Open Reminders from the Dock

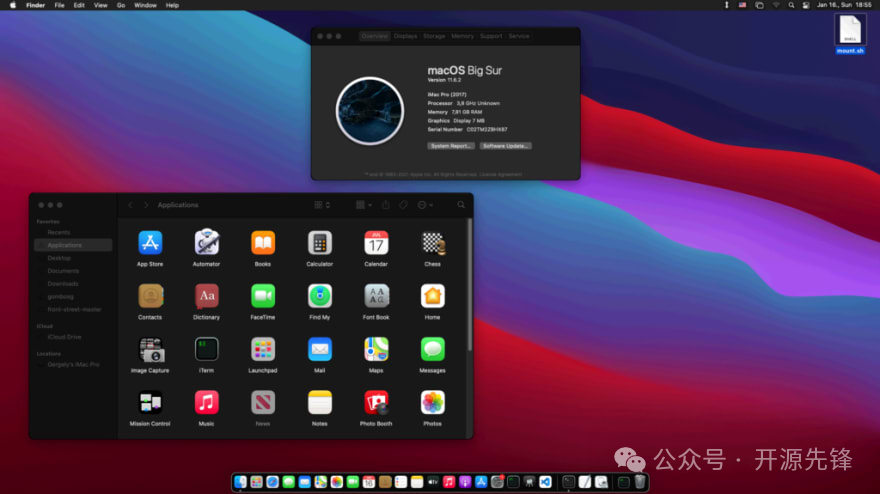[x=401, y=482]
